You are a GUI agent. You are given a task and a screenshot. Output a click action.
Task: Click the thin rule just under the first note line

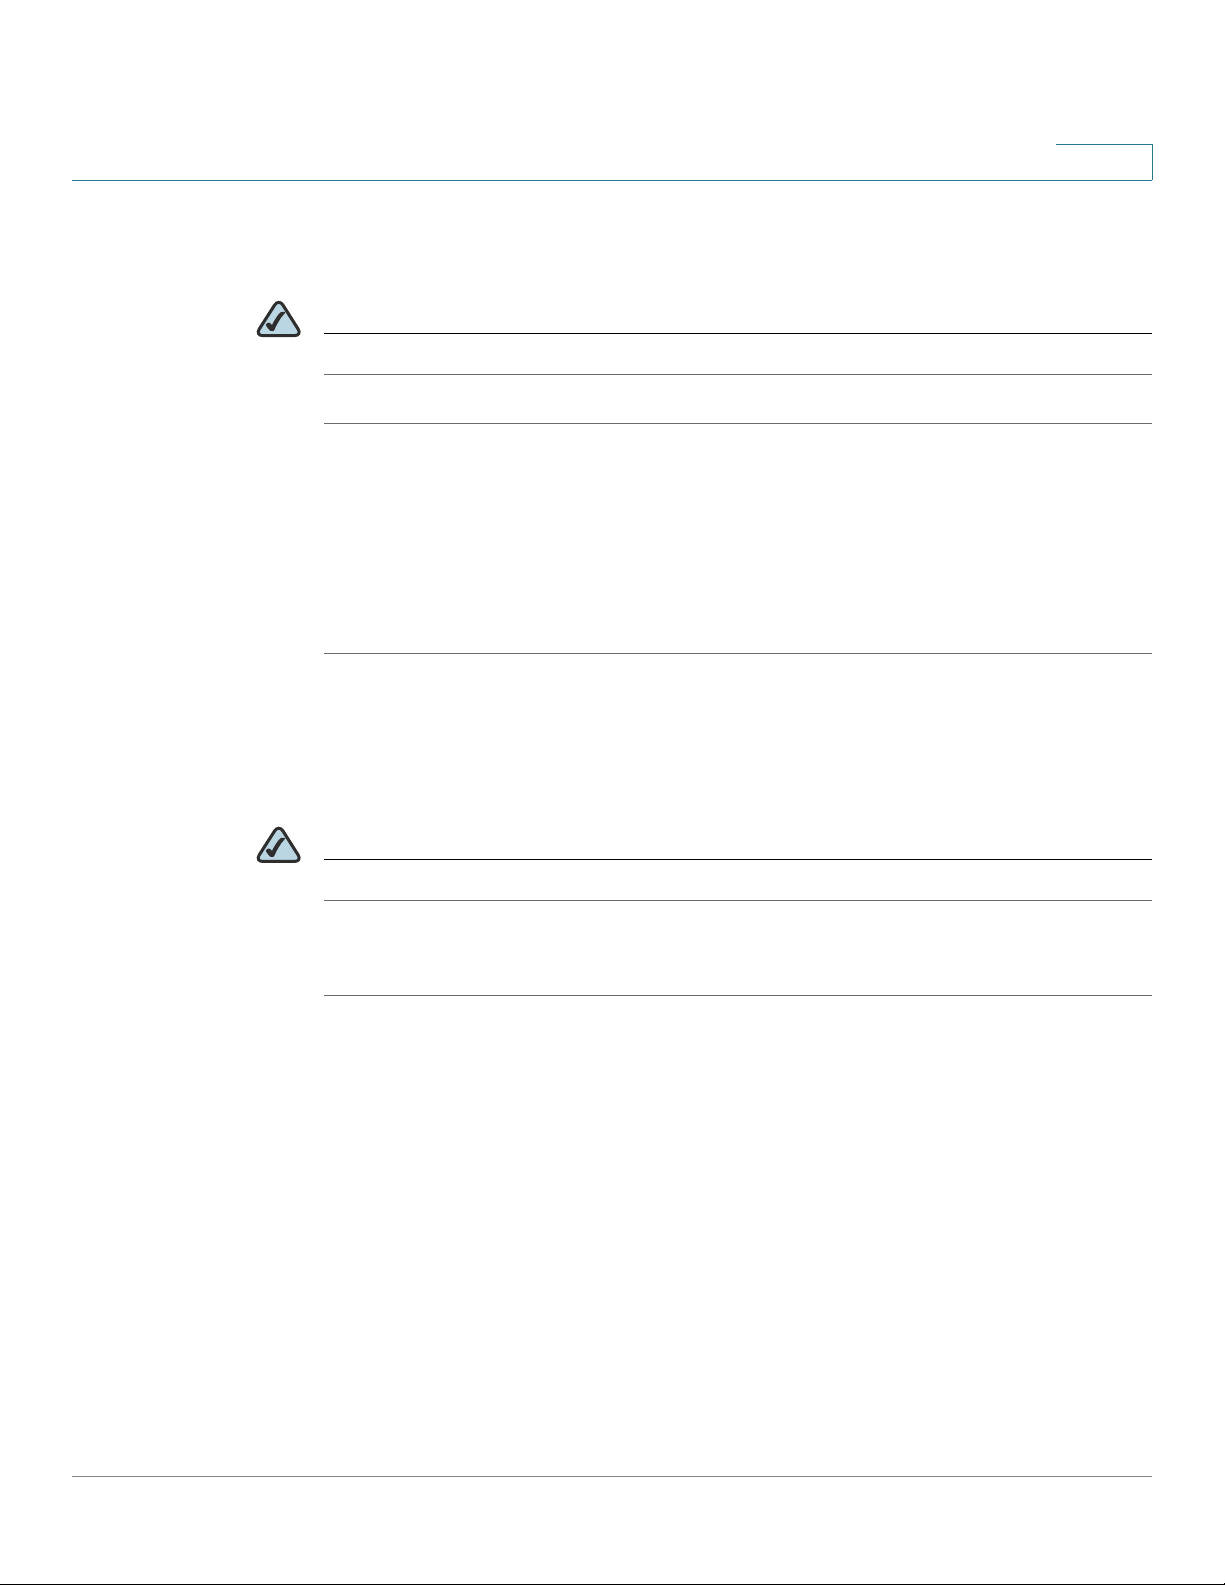pyautogui.click(x=739, y=374)
